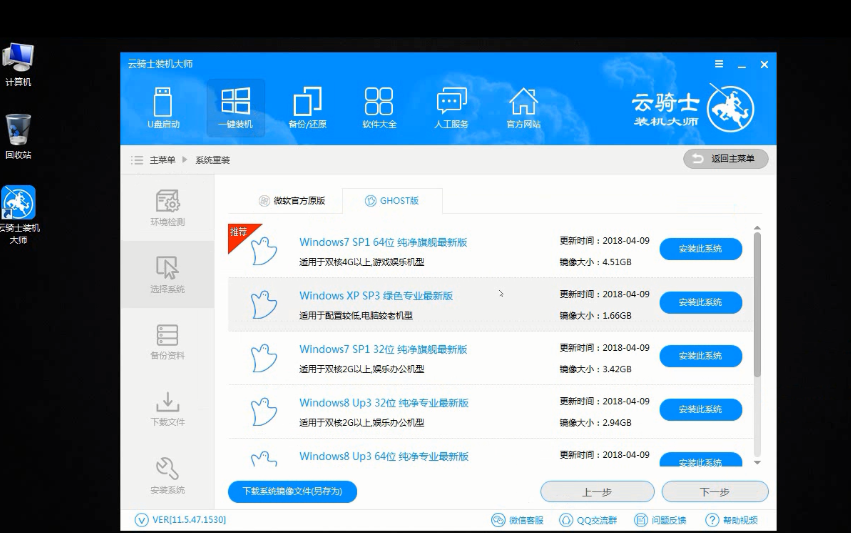The width and height of the screenshot is (851, 533).
Task: Click the scrollbar down arrow
Action: [757, 462]
